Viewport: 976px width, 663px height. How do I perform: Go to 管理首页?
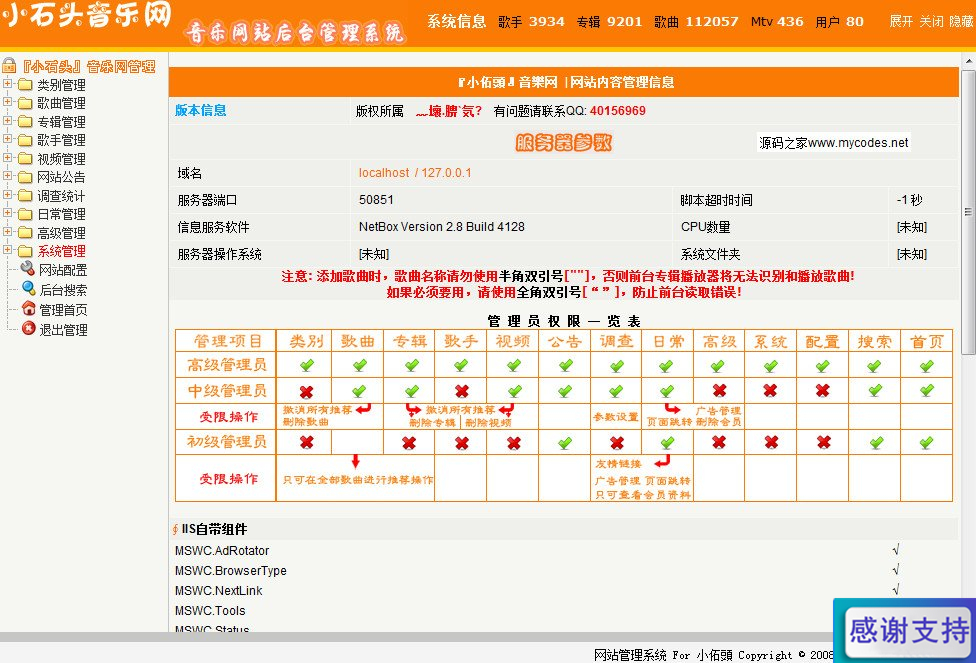tap(63, 310)
